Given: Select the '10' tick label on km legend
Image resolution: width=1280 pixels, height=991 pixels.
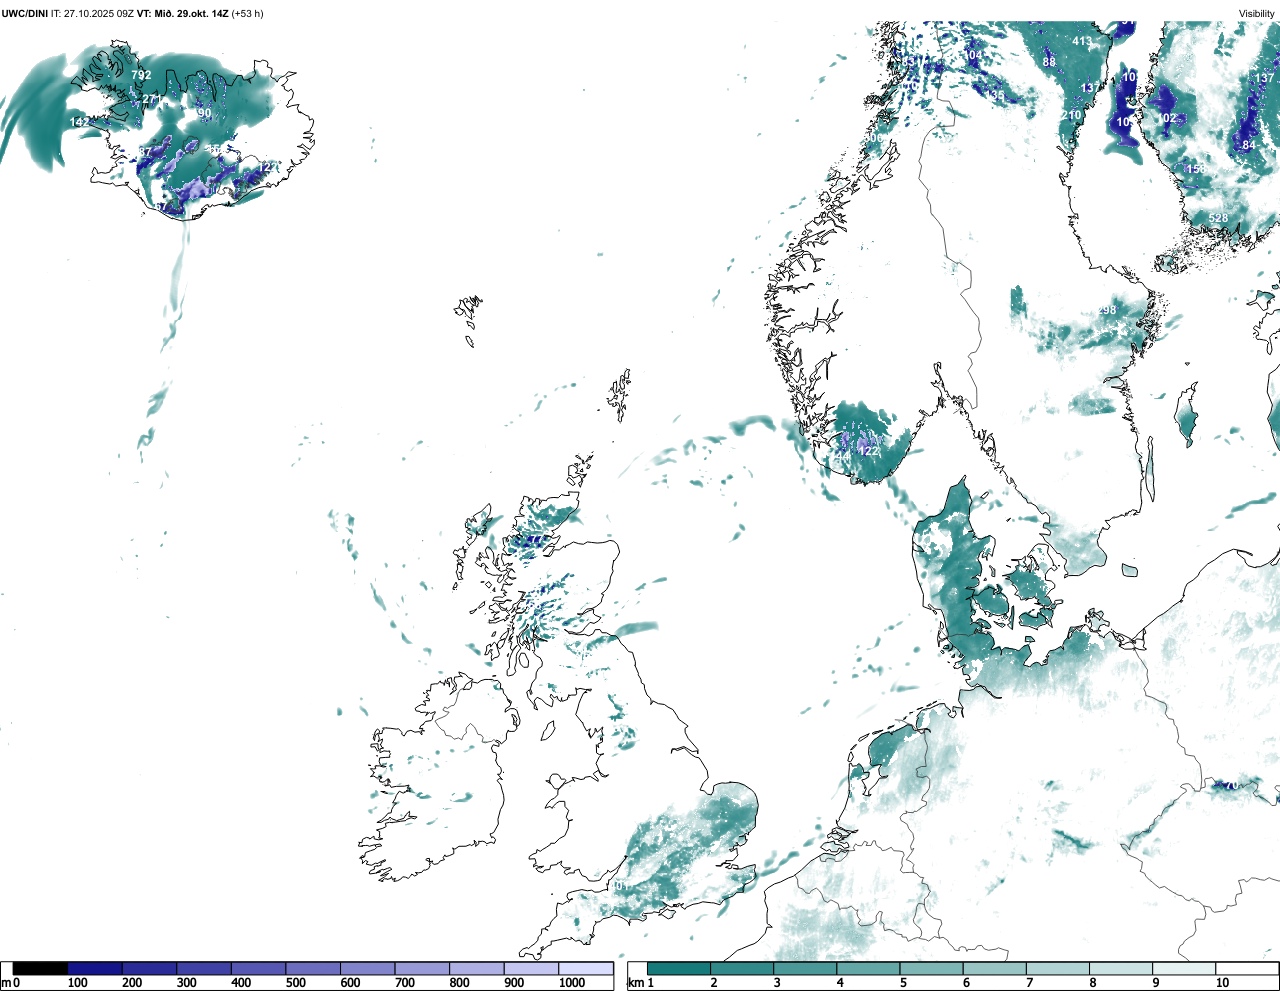Looking at the screenshot, I should pos(1222,983).
